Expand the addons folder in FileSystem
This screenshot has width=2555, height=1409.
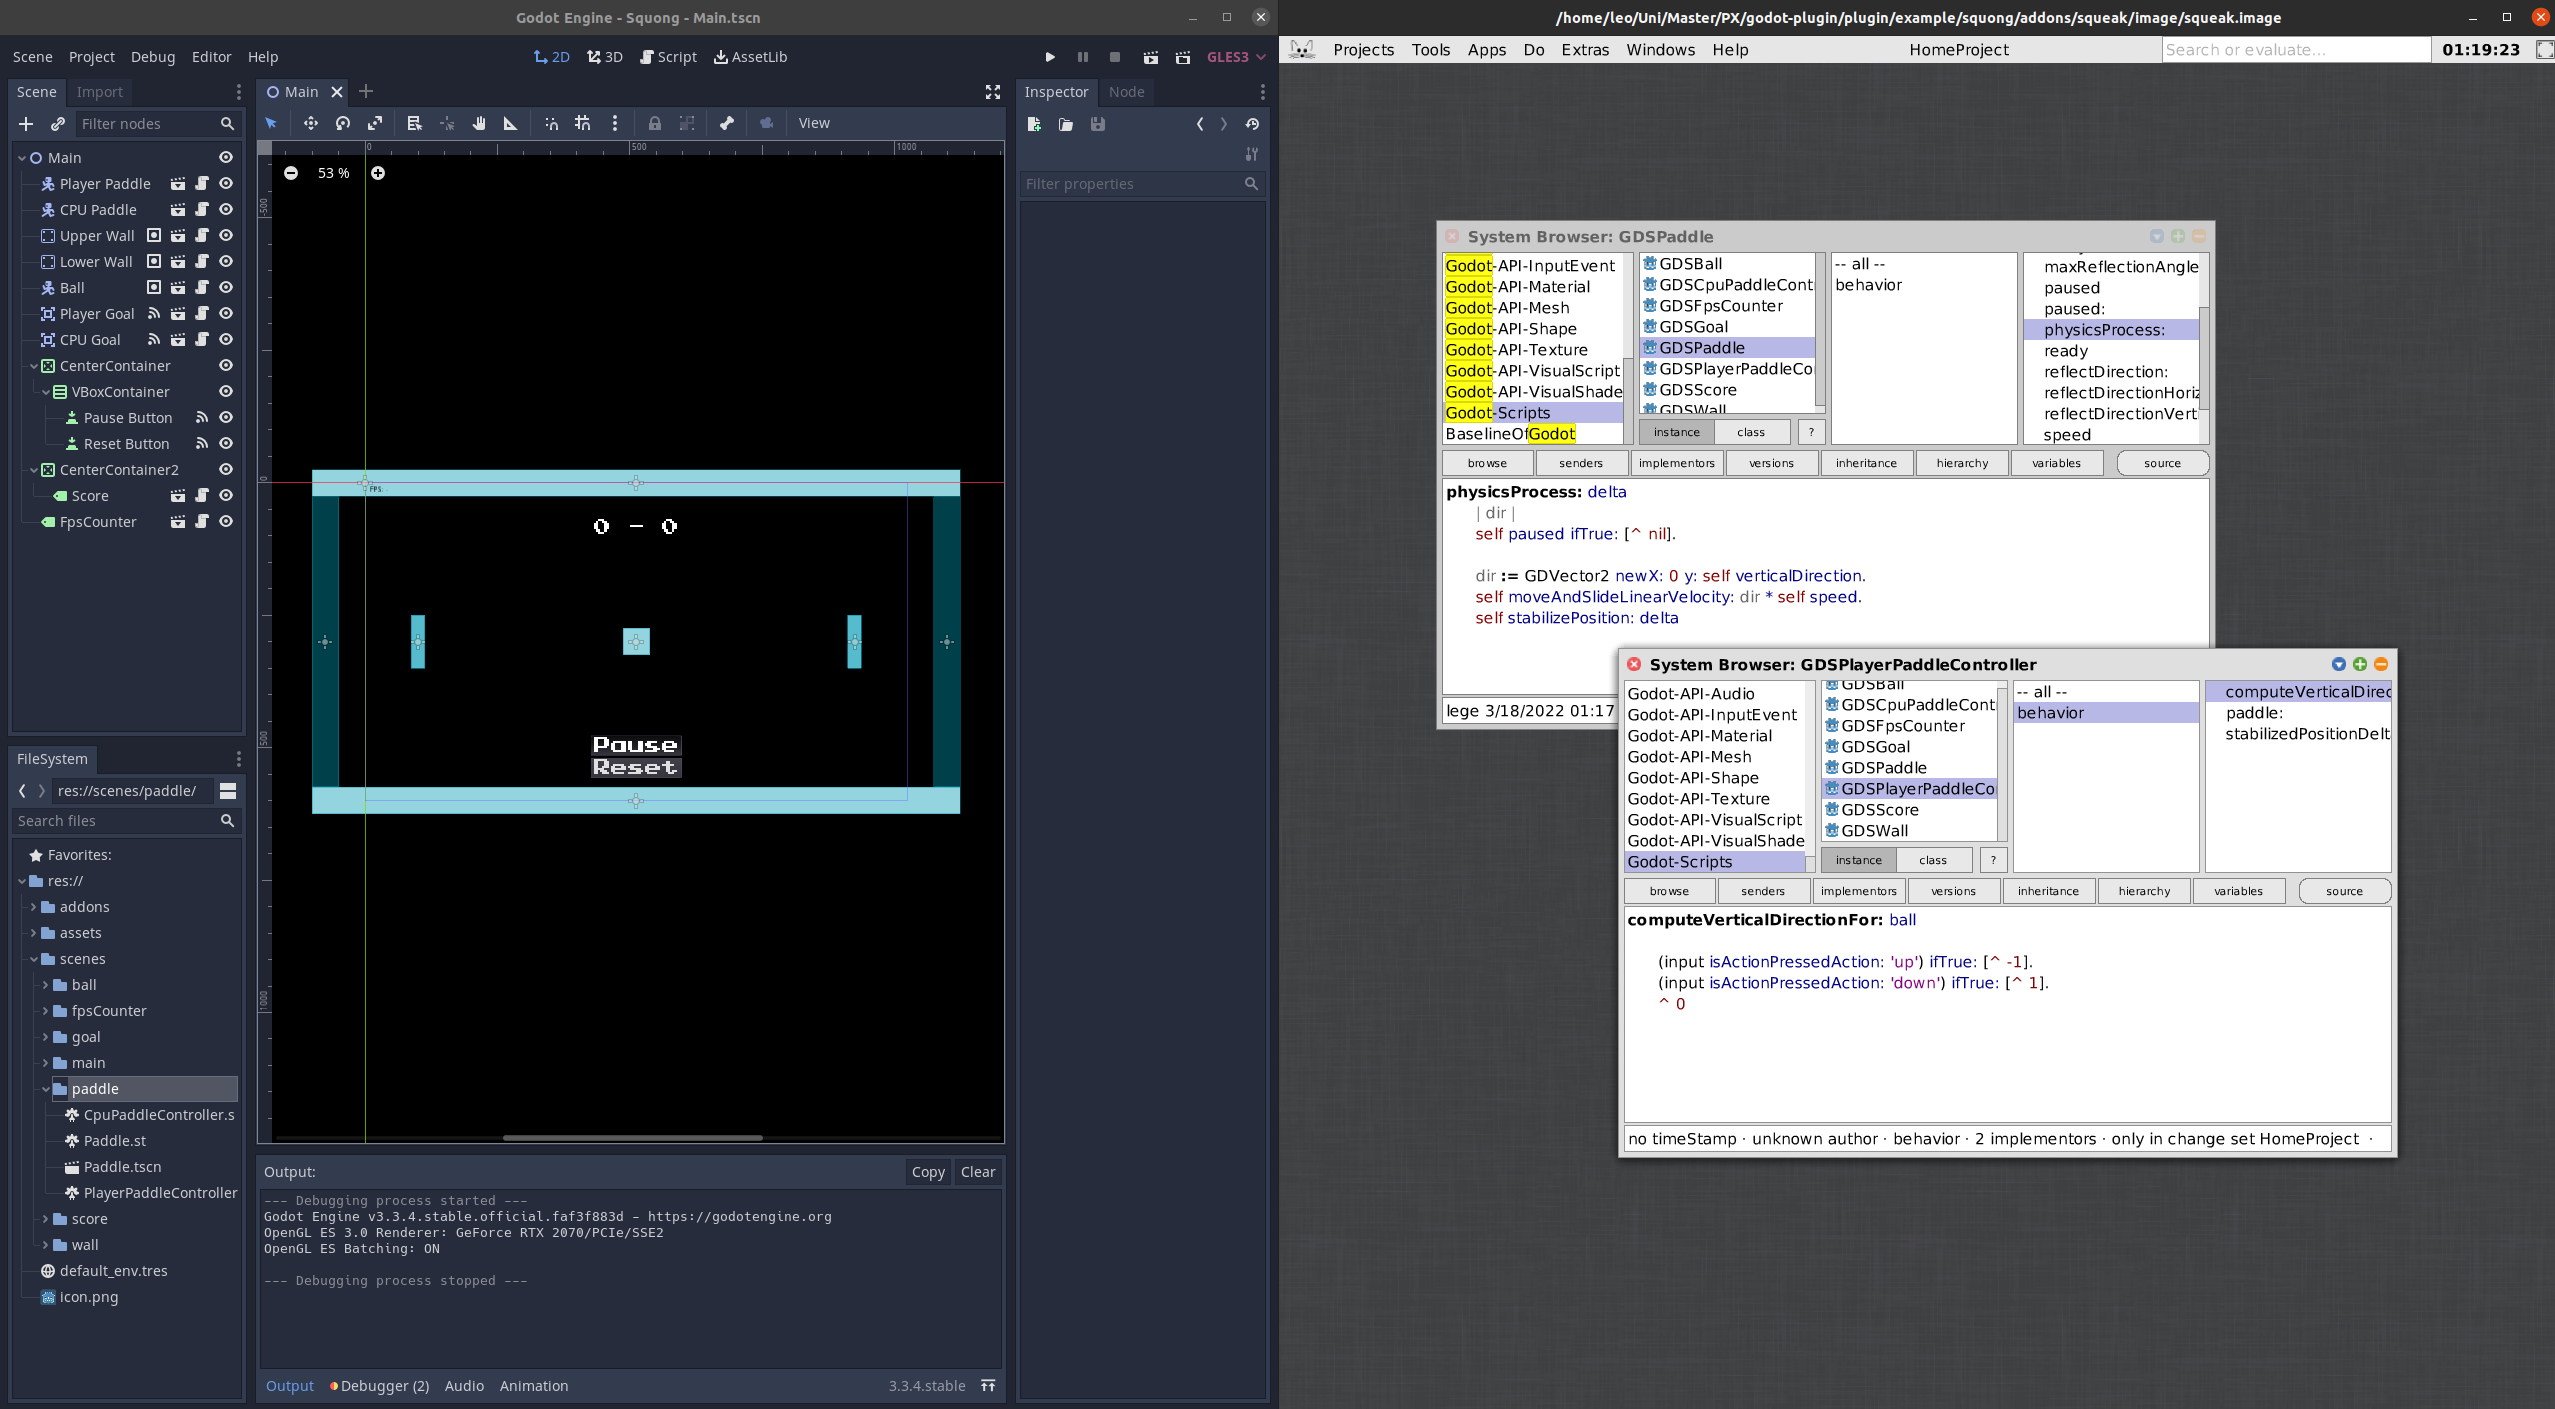(34, 907)
